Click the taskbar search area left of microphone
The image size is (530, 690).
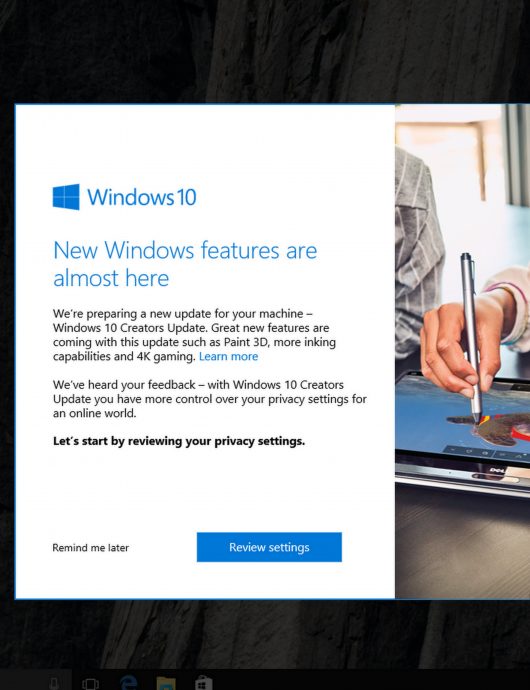tap(22, 680)
